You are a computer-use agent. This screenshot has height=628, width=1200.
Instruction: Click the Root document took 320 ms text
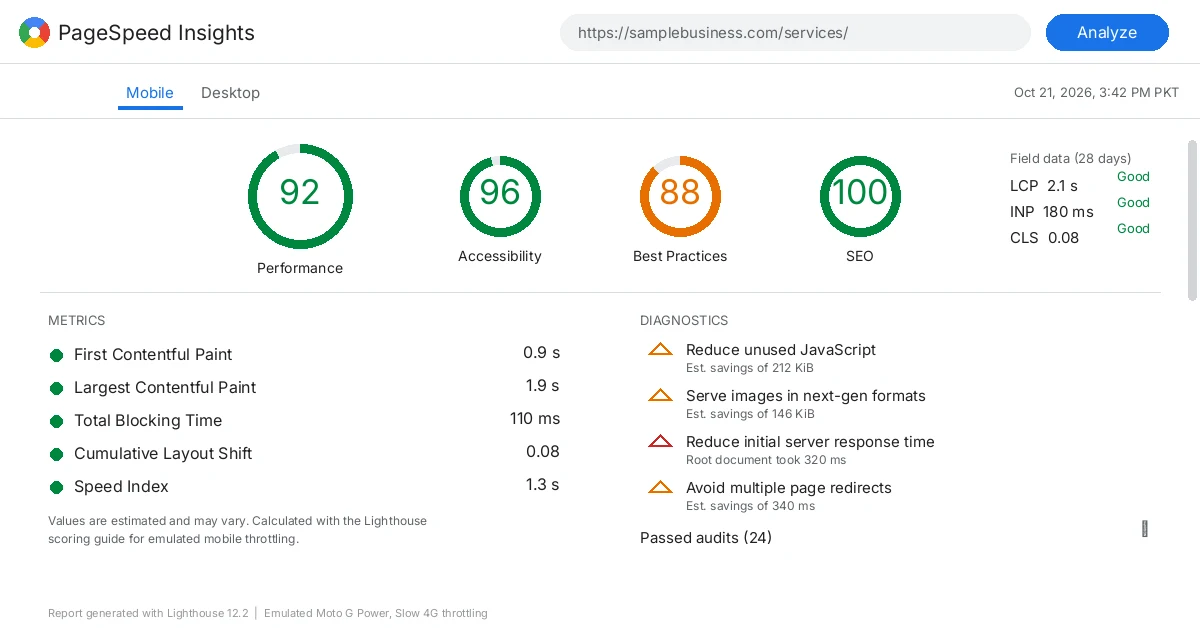[x=766, y=460]
